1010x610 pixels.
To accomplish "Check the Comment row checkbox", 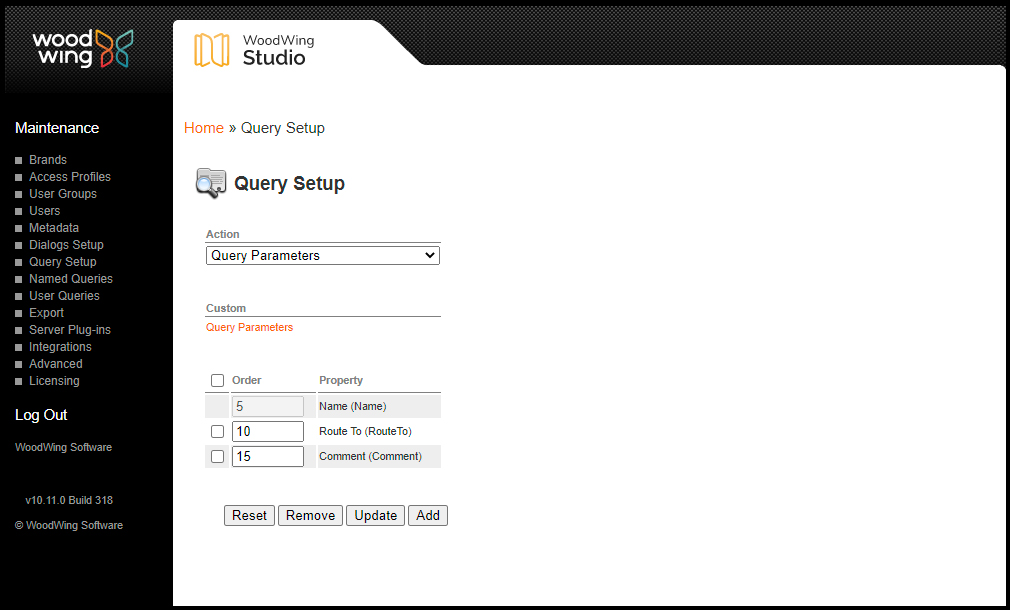I will pyautogui.click(x=217, y=456).
